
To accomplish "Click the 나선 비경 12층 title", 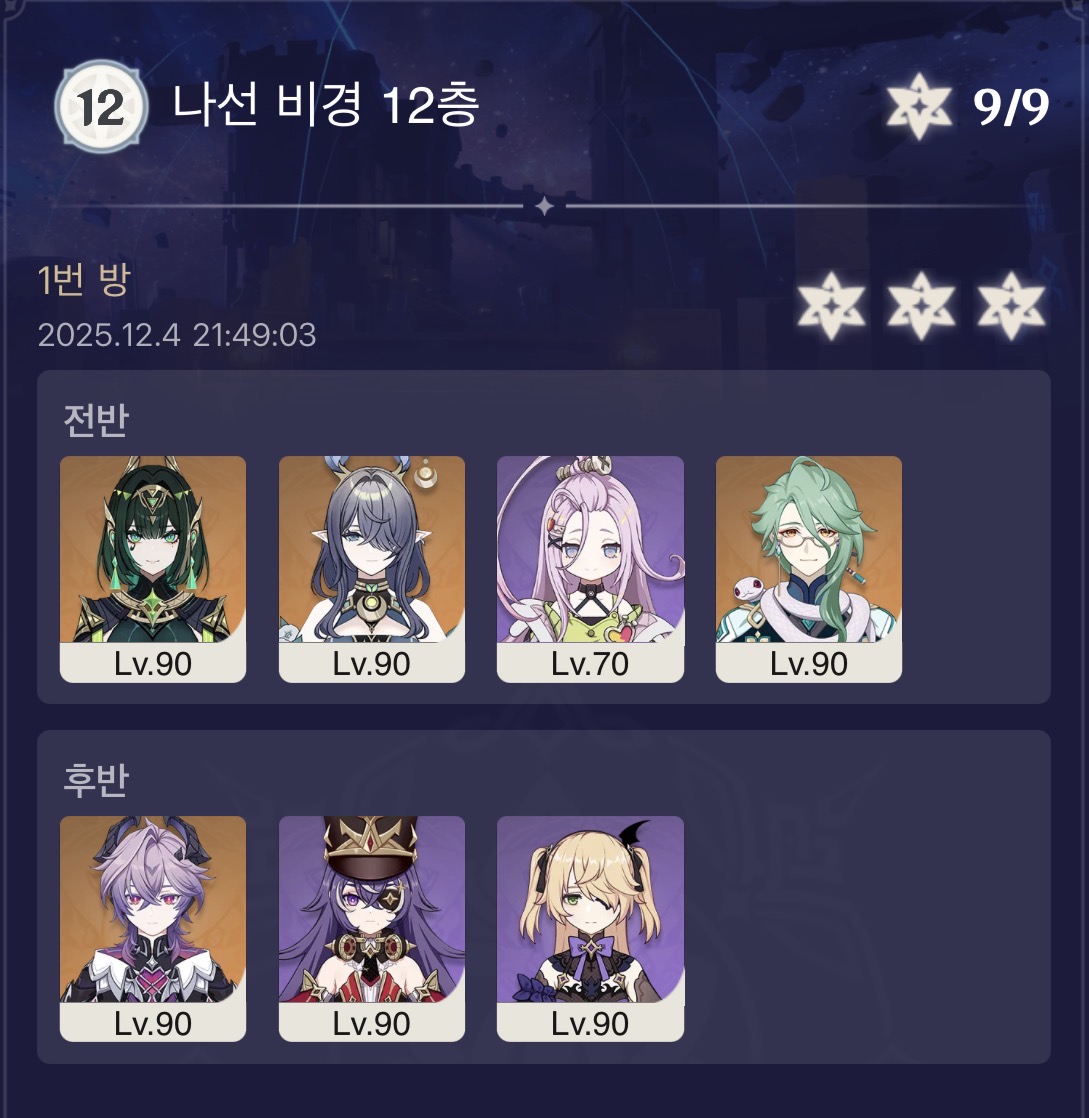I will click(x=325, y=105).
